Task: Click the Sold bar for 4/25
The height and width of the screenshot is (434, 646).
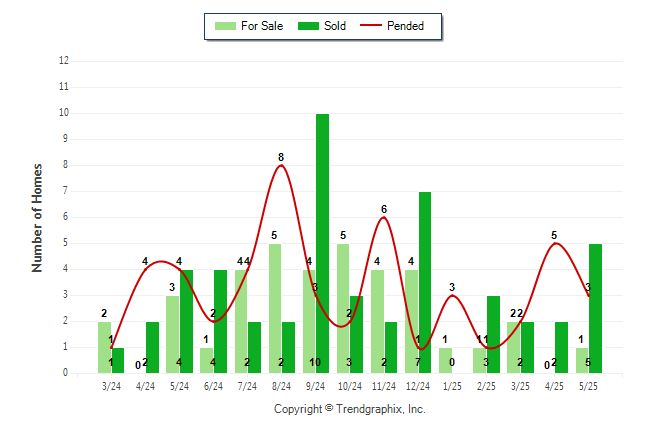Action: [x=561, y=347]
